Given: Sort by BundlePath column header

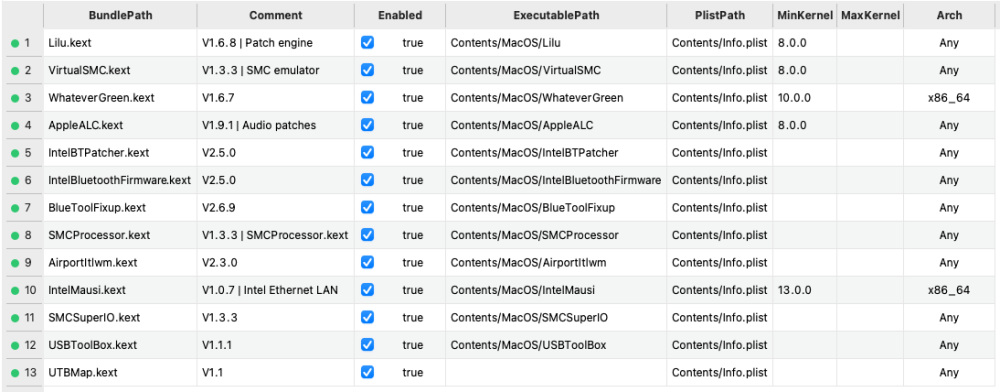Looking at the screenshot, I should (x=120, y=15).
